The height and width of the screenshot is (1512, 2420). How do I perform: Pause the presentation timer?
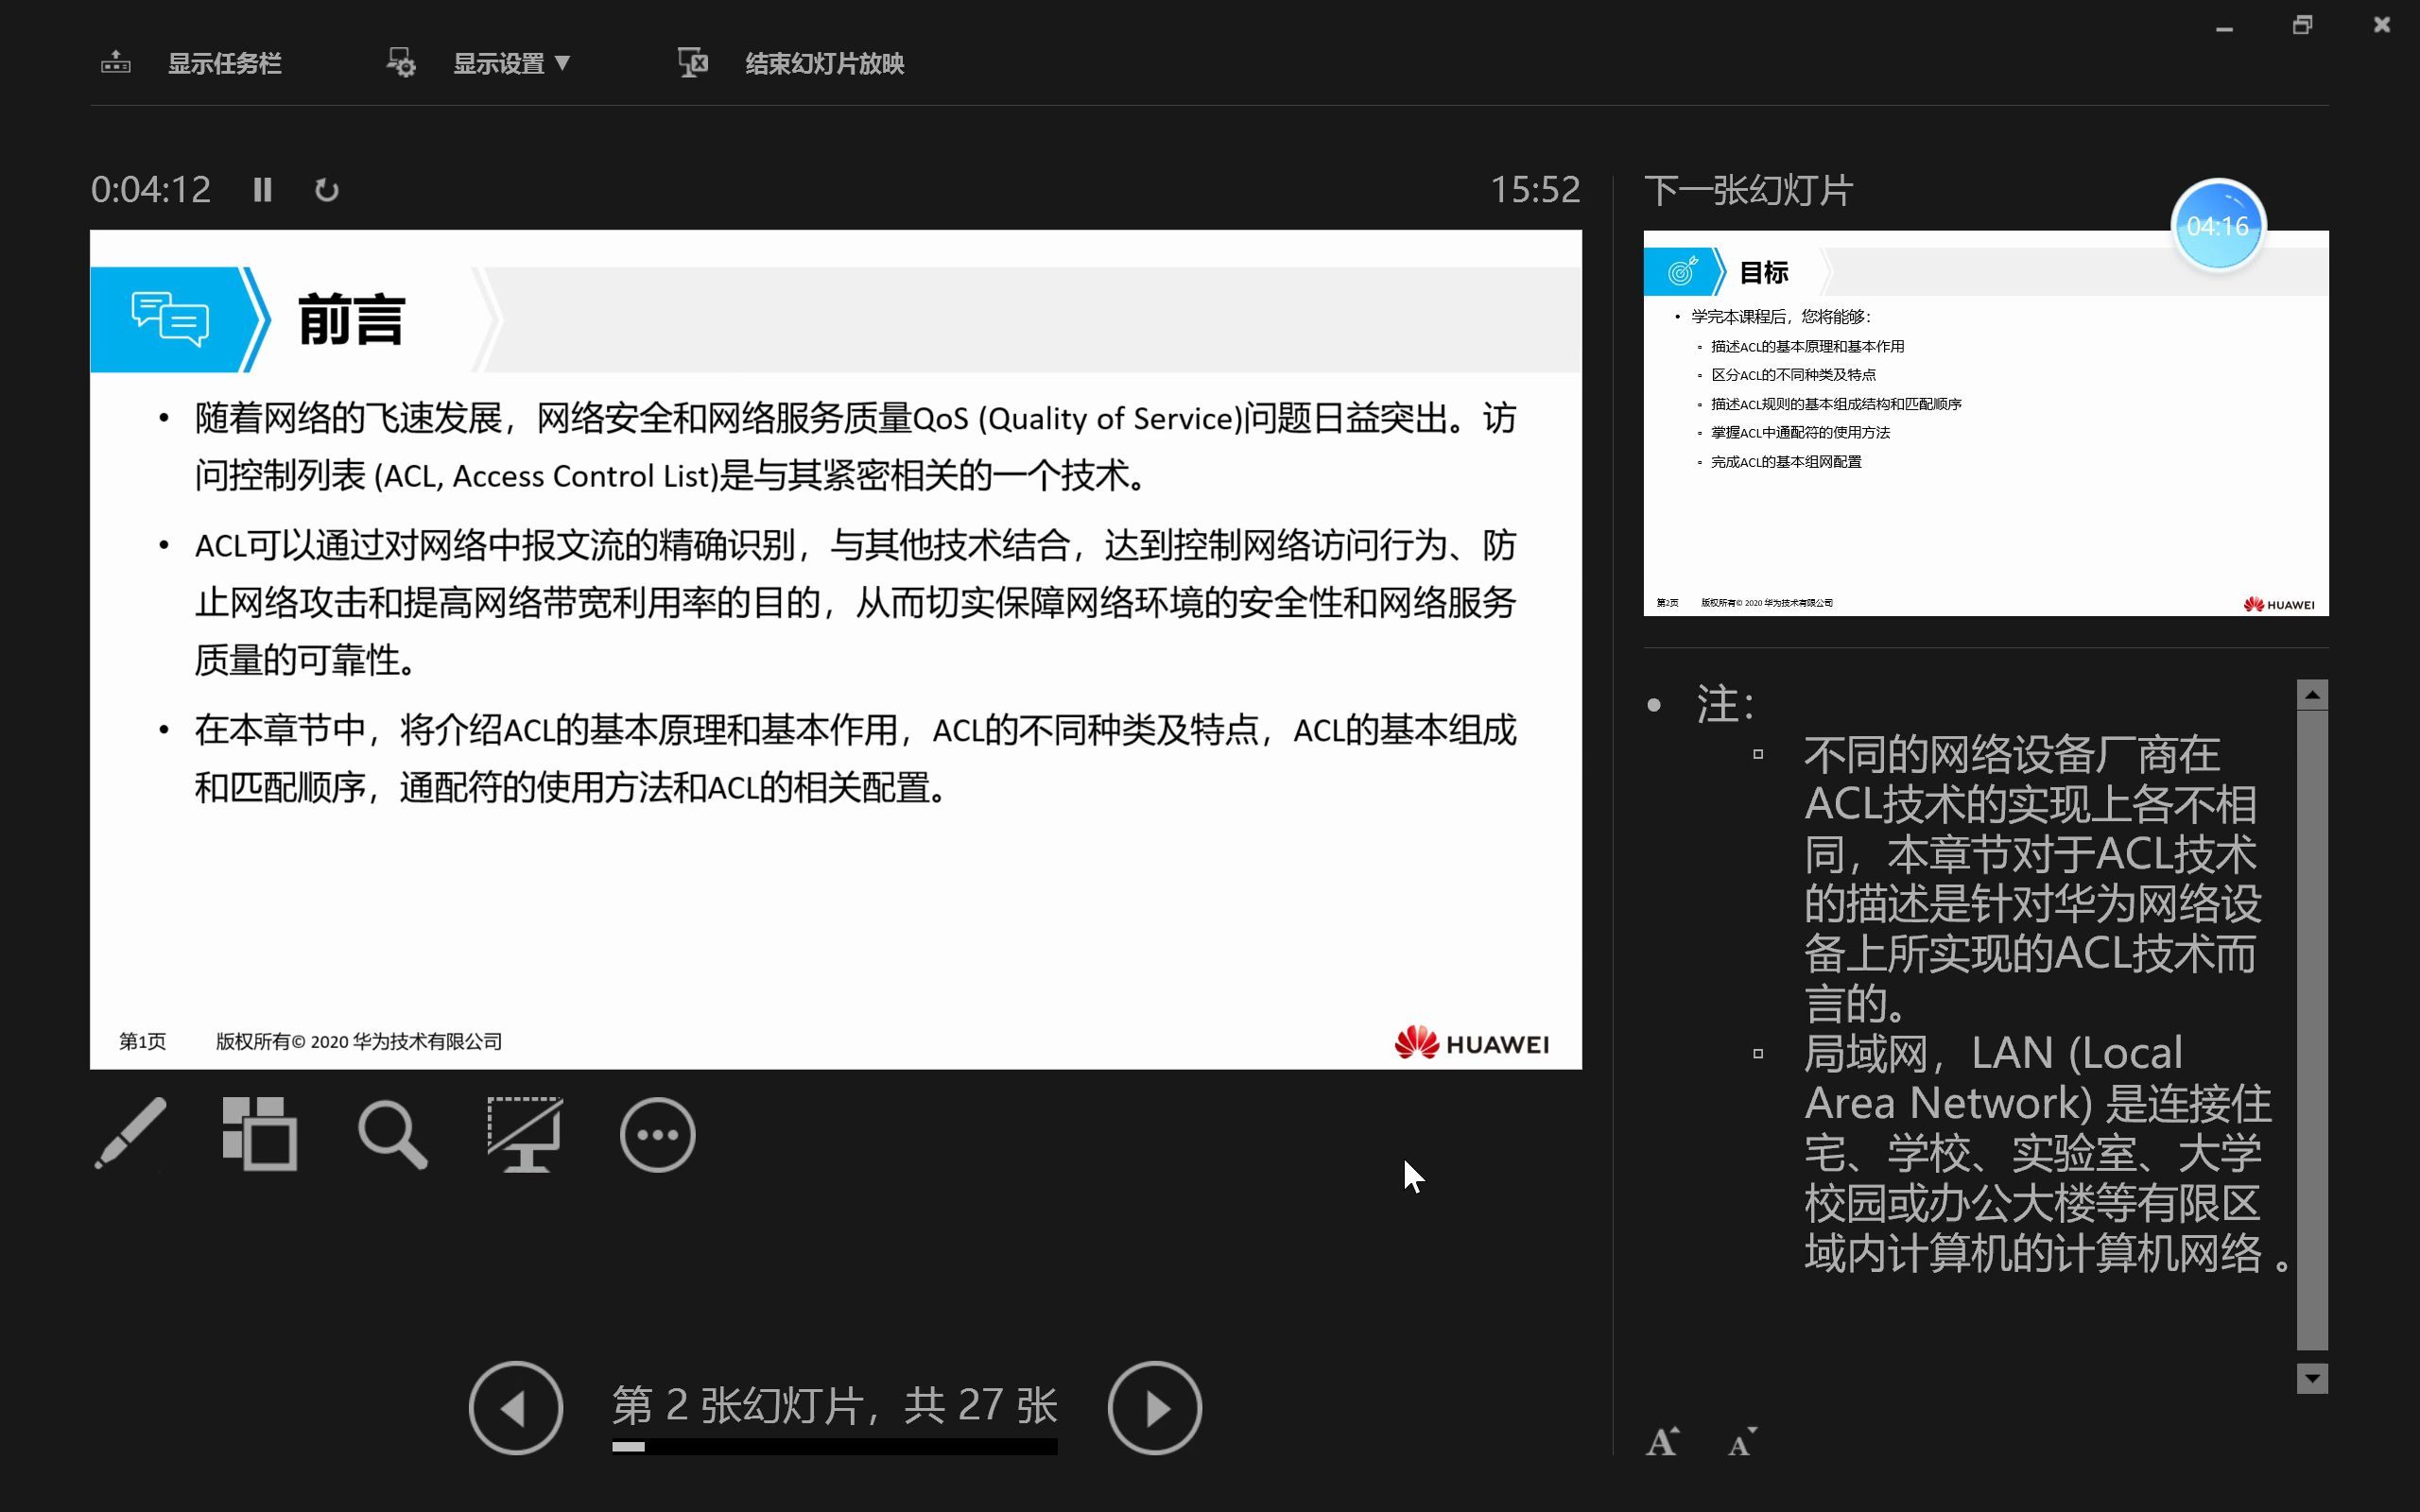pyautogui.click(x=263, y=189)
